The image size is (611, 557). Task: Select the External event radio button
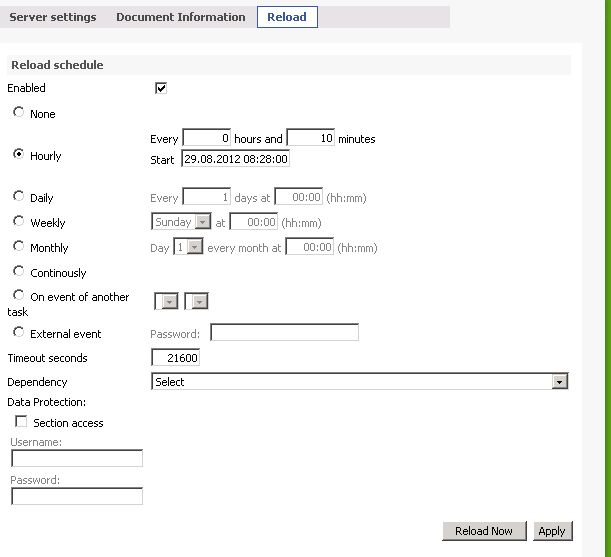point(19,333)
